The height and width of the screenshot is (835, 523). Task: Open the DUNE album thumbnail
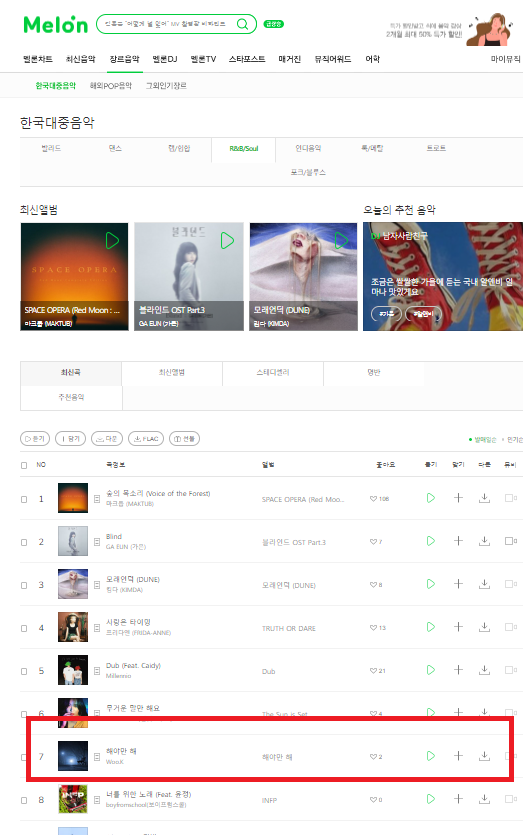tap(304, 276)
